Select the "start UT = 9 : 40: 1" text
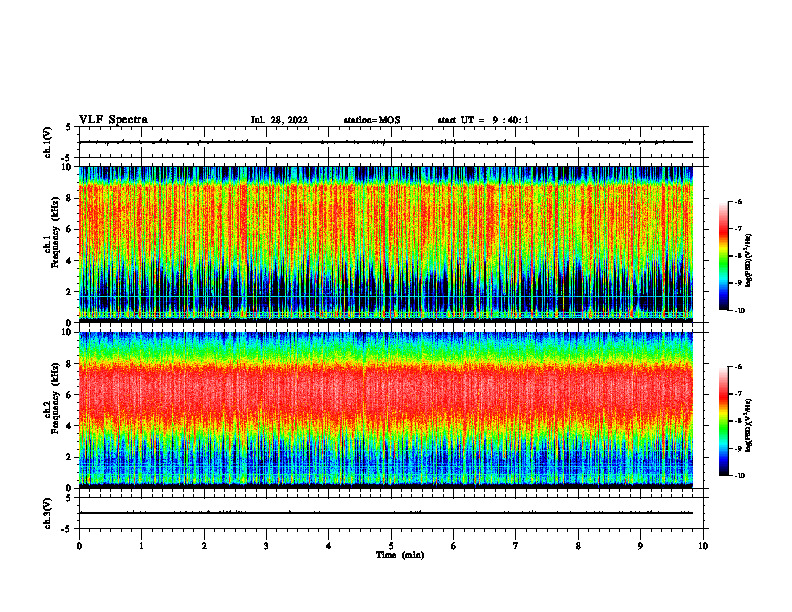This screenshot has width=792, height=612. pos(483,120)
